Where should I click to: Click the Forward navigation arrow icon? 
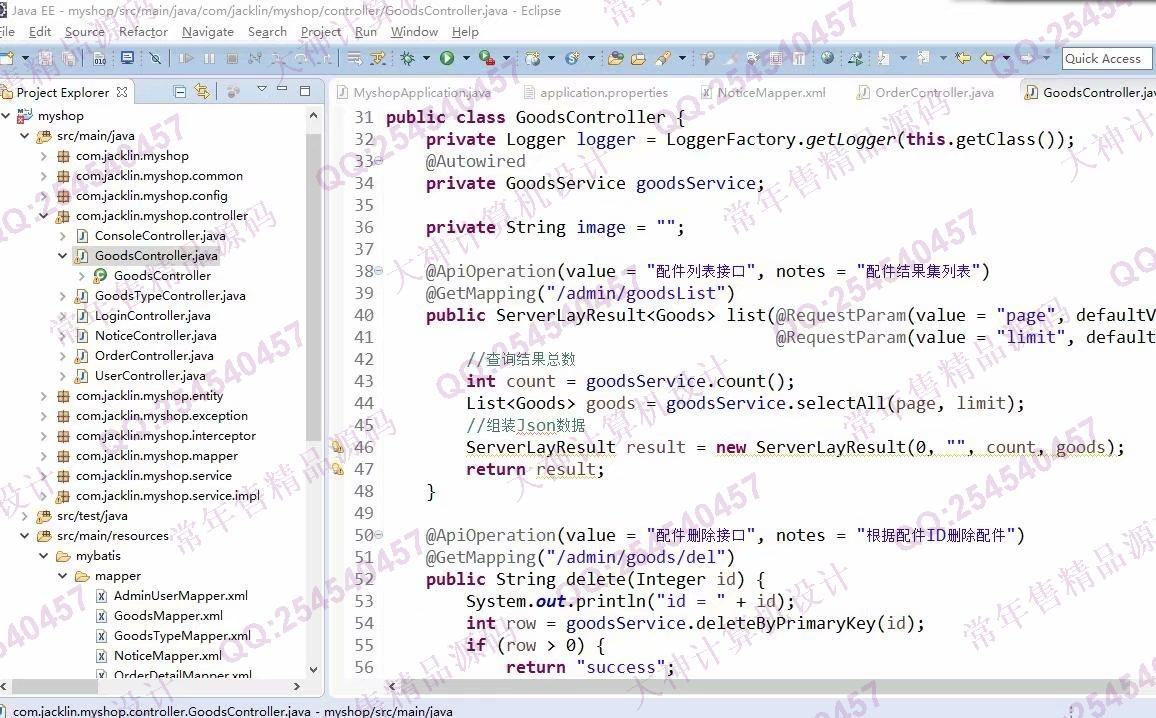pyautogui.click(x=1027, y=57)
